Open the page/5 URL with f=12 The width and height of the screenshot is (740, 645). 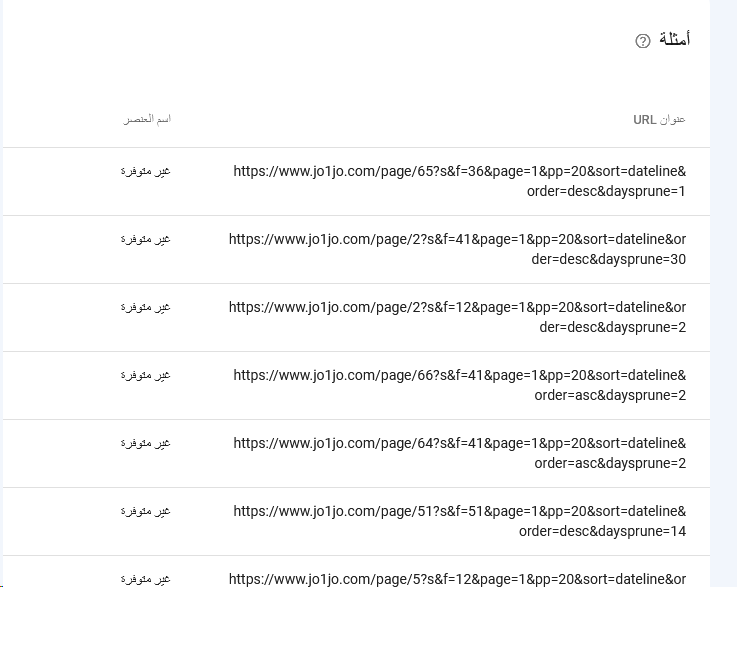[x=457, y=578]
